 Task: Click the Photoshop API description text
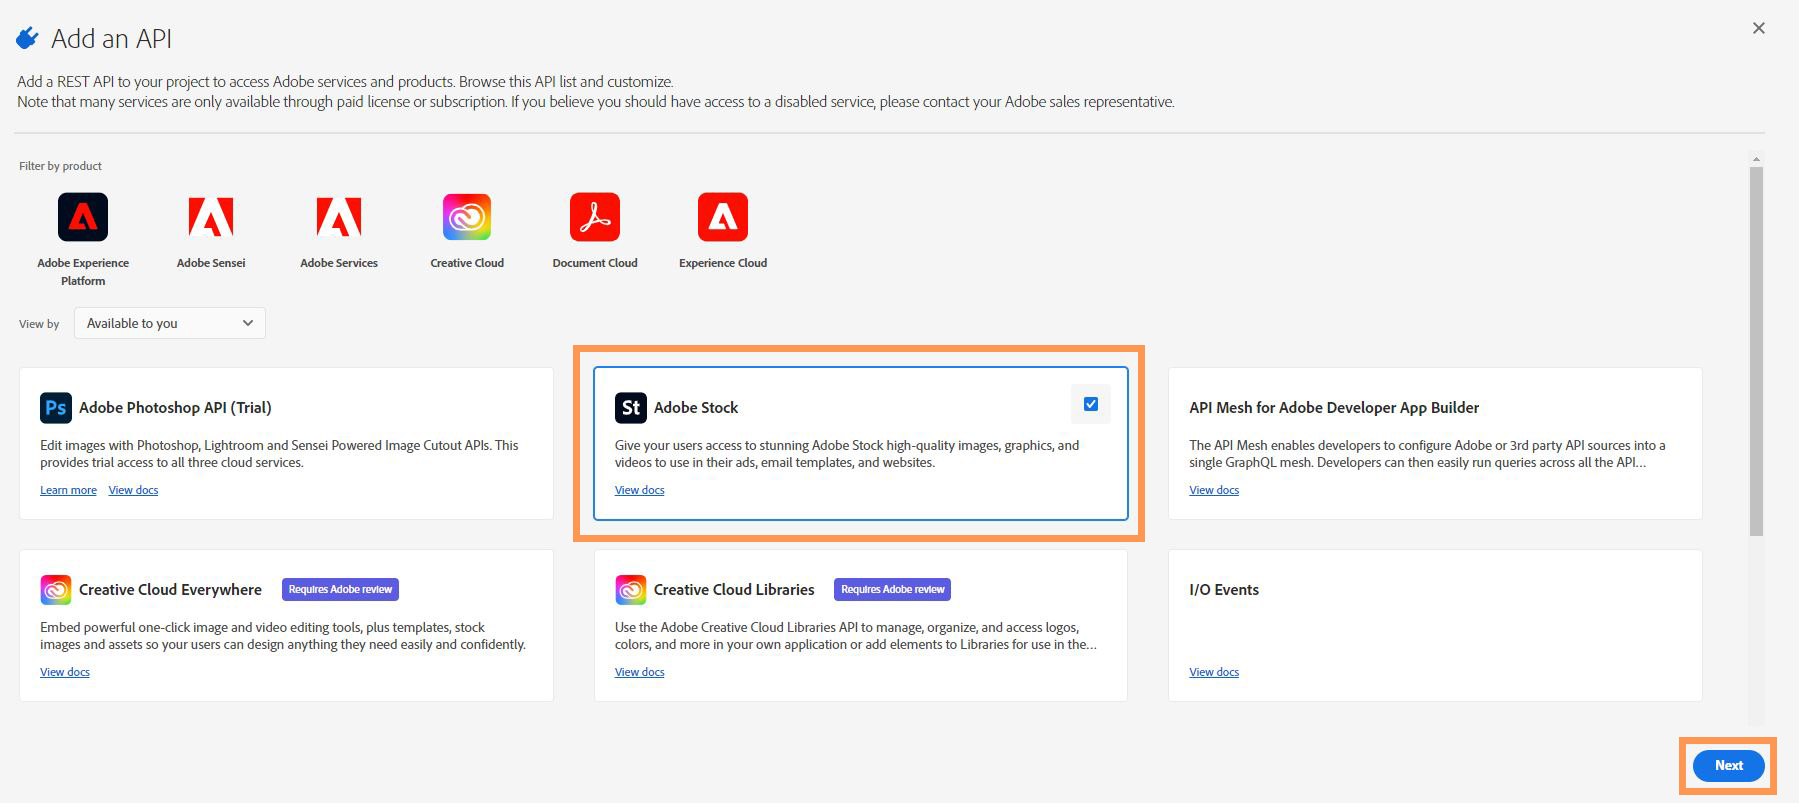pos(279,454)
